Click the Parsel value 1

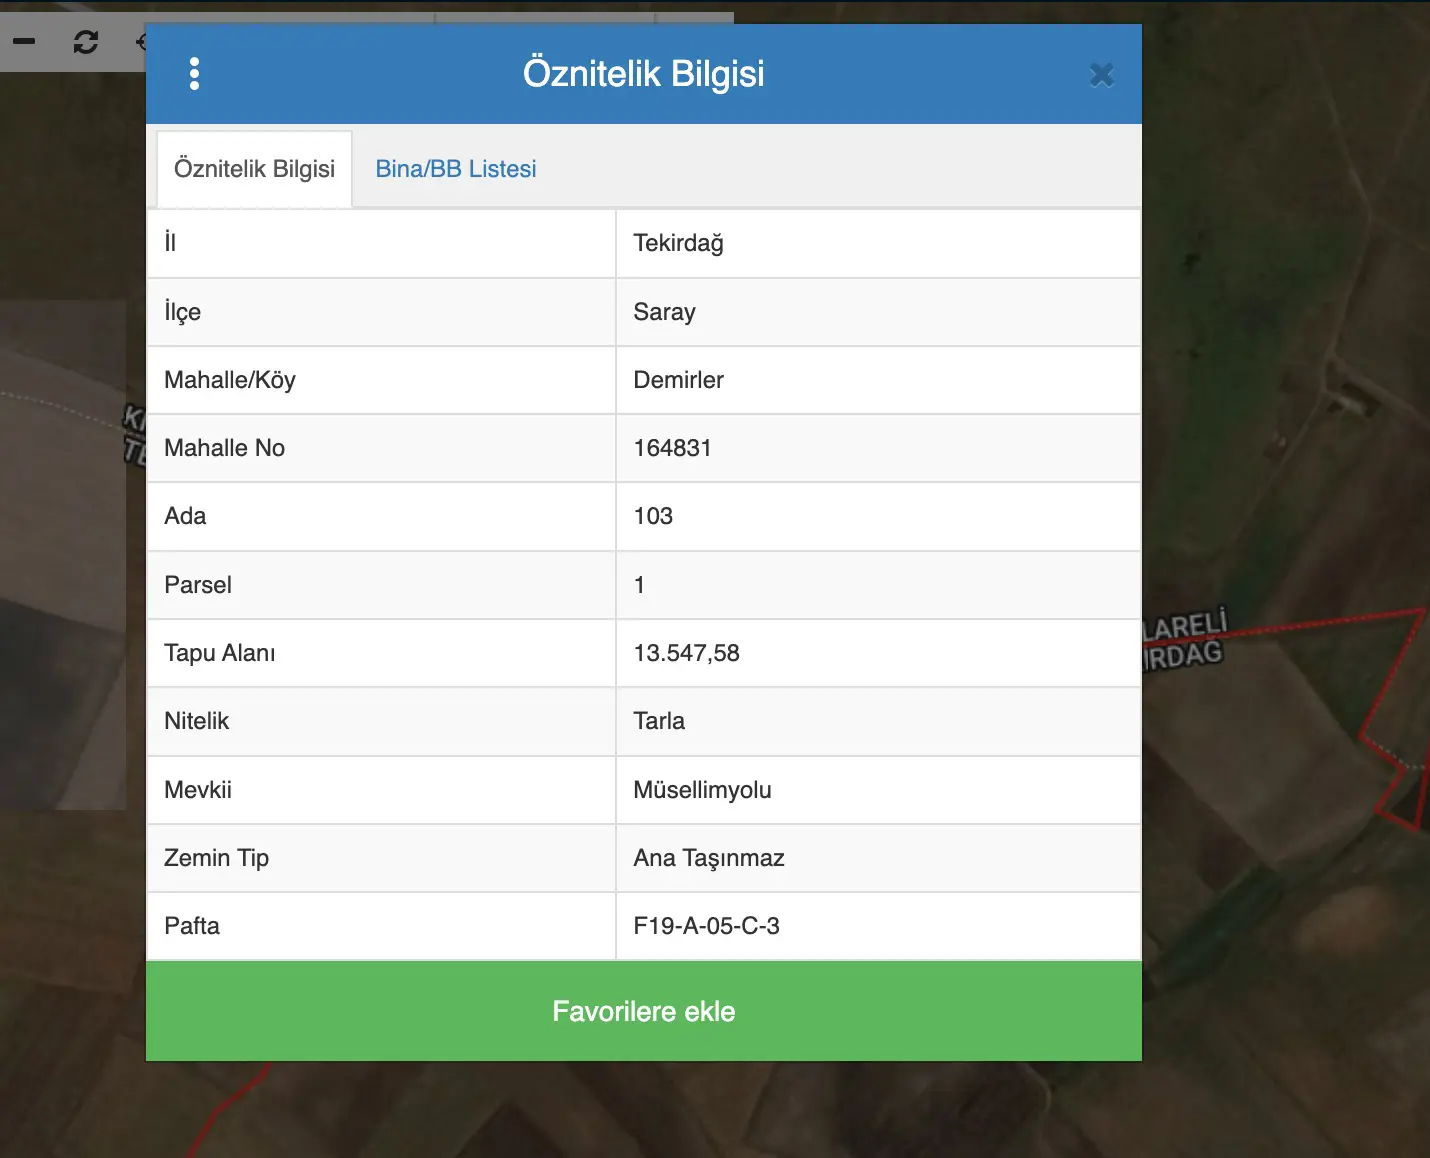(x=639, y=585)
